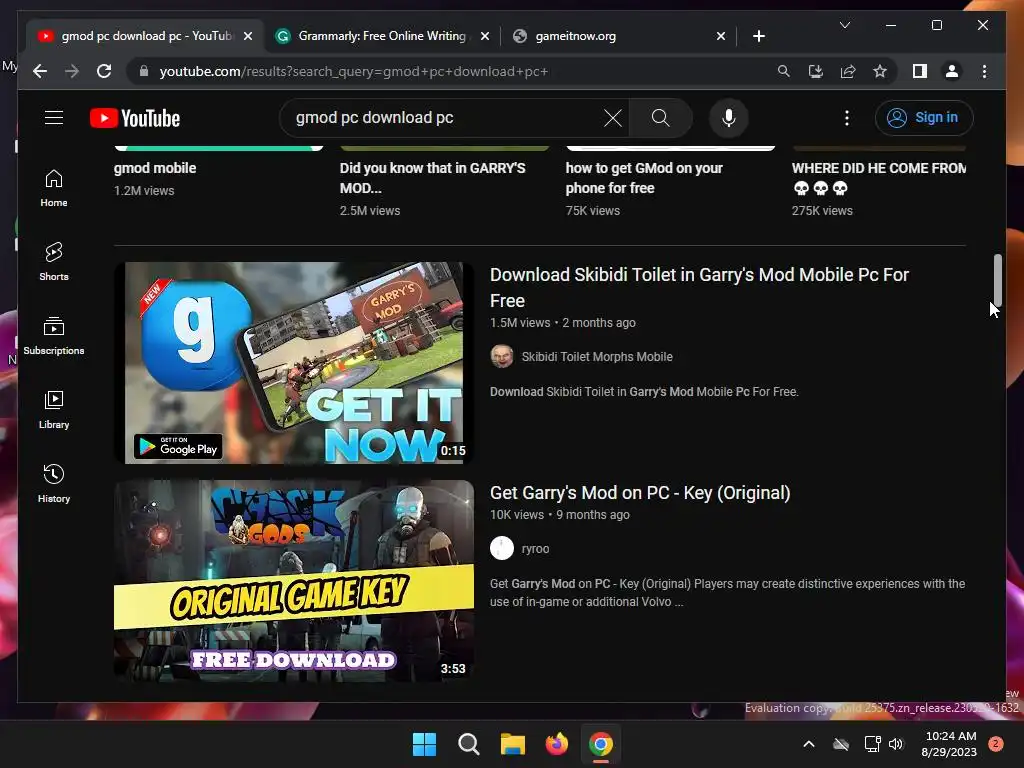Start voice search with the microphone icon
The image size is (1024, 768).
pyautogui.click(x=729, y=118)
